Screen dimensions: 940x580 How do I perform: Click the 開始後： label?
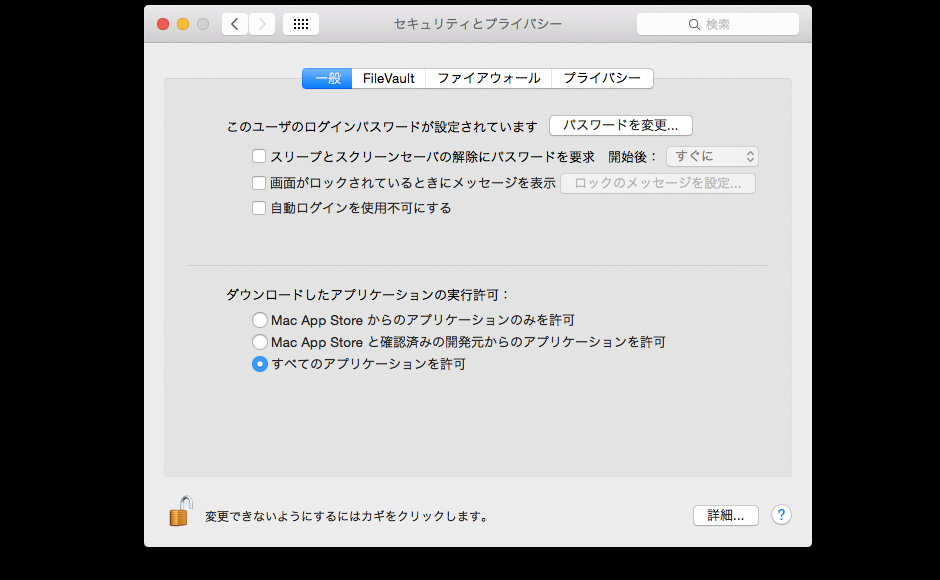point(632,157)
